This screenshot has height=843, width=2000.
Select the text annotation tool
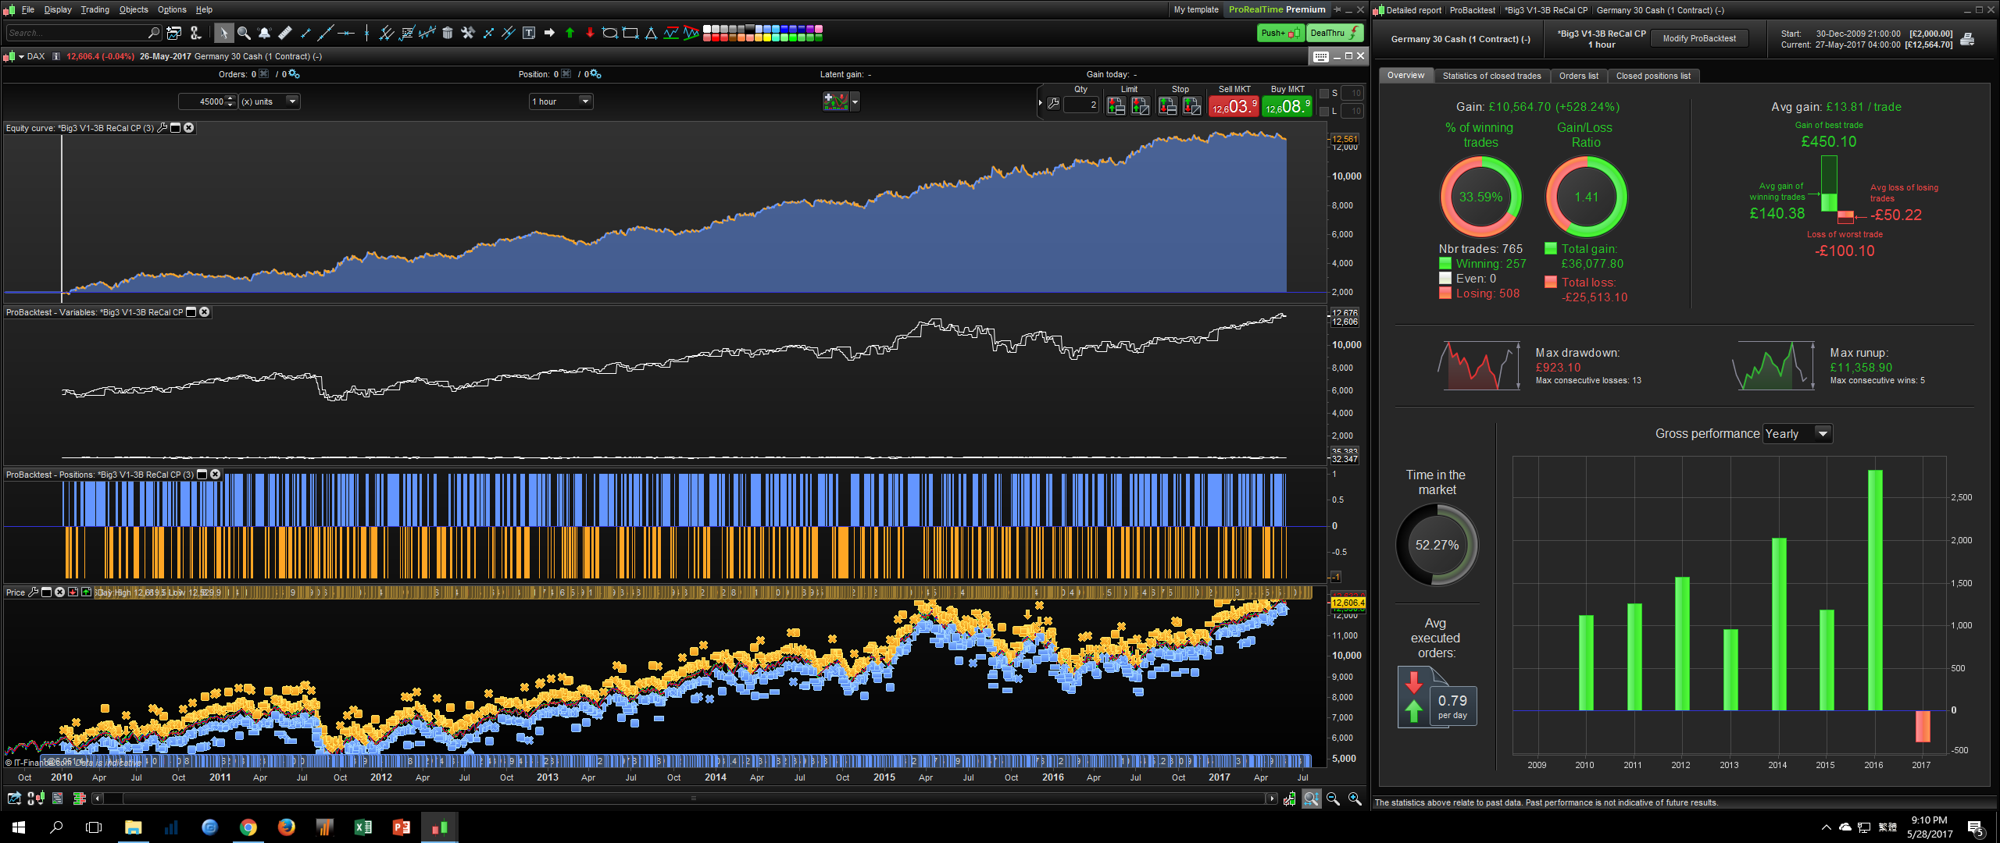coord(529,33)
